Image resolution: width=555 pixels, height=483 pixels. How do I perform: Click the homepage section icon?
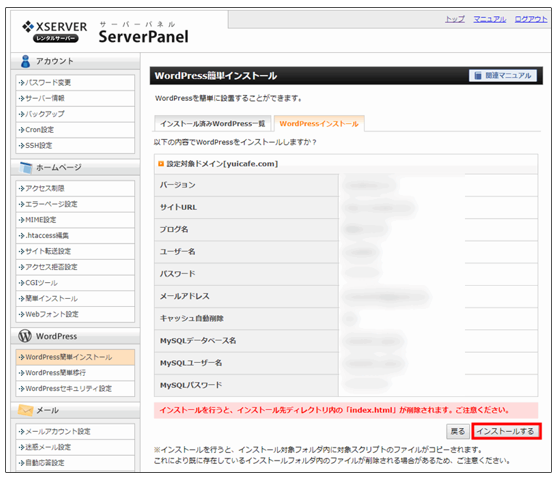pyautogui.click(x=26, y=168)
